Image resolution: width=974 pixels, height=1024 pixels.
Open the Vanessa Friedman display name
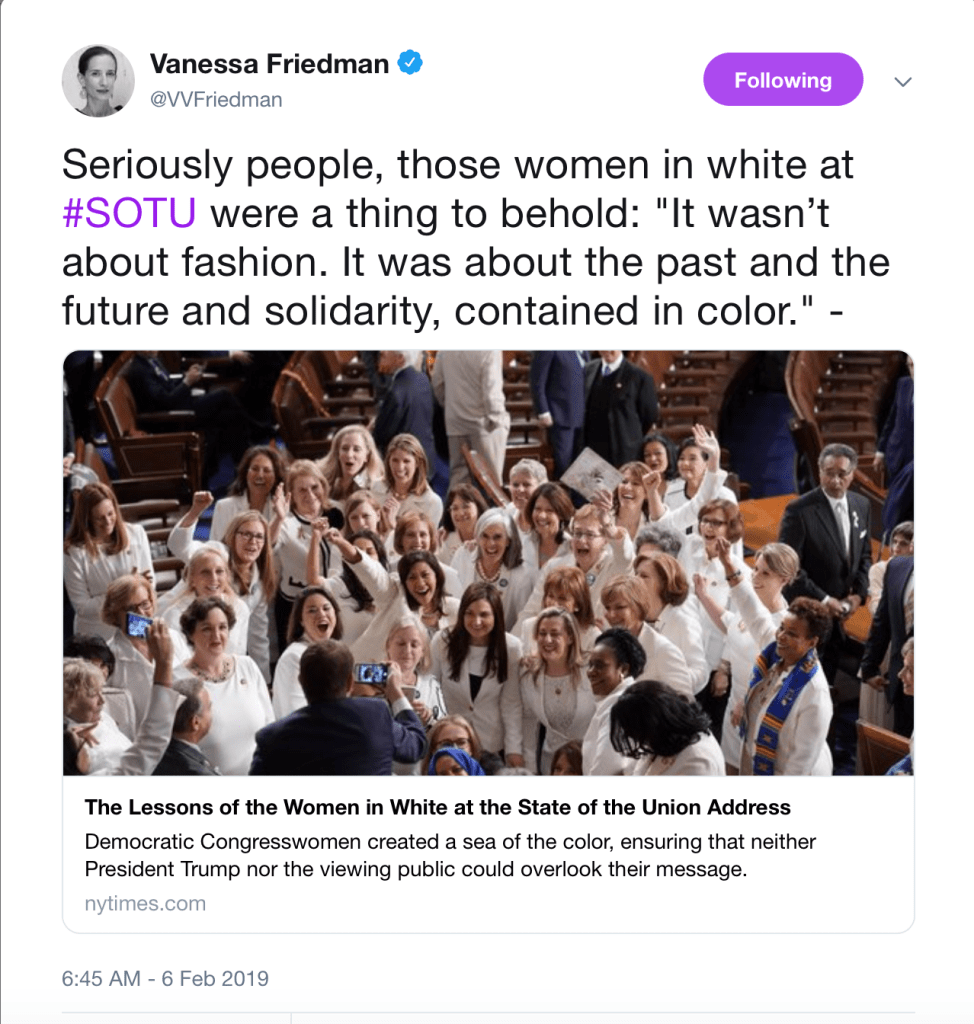(x=269, y=64)
